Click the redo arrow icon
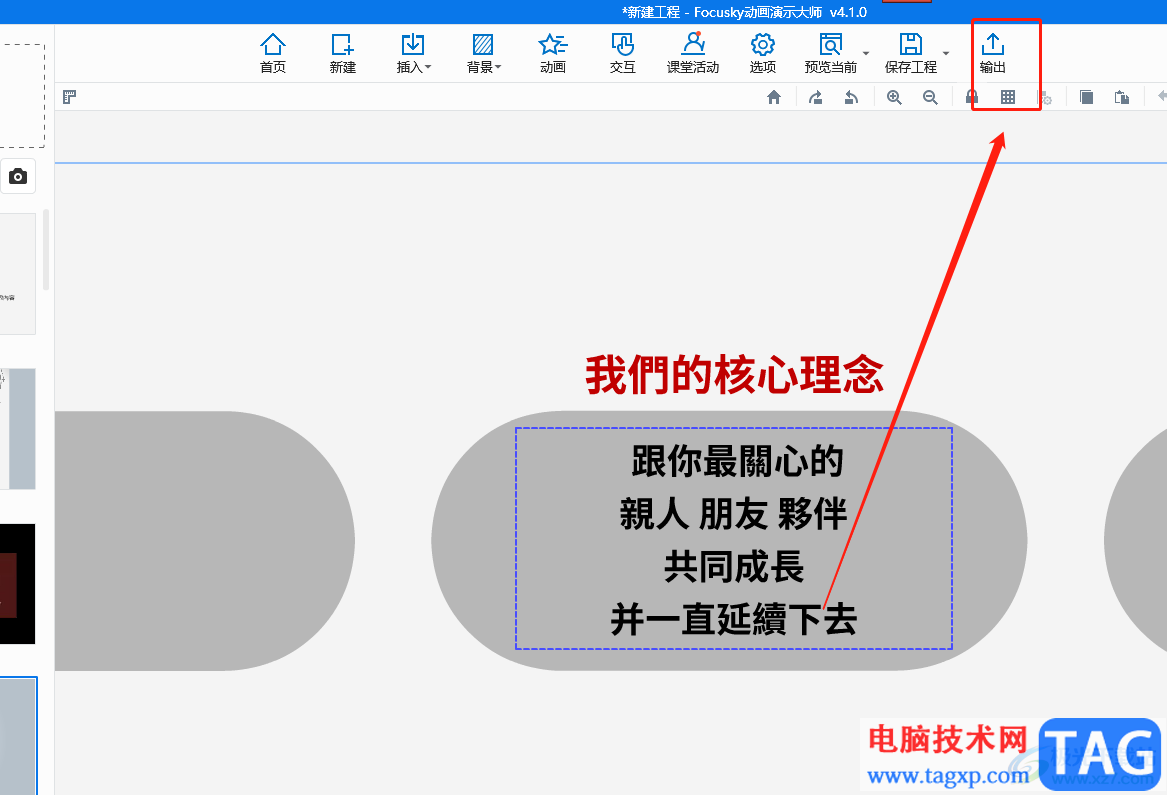 point(816,97)
